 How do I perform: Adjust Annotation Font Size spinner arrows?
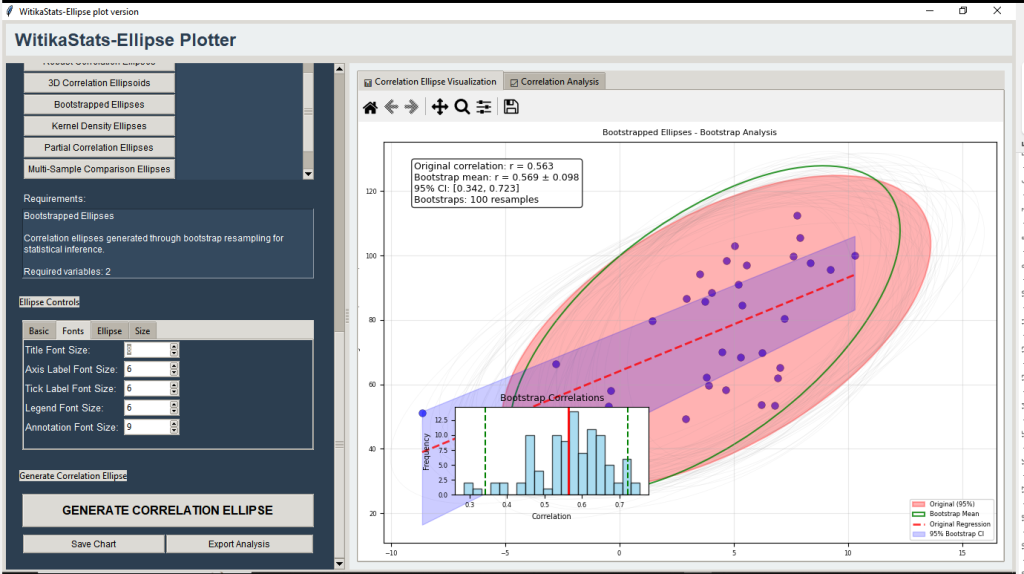(x=174, y=427)
